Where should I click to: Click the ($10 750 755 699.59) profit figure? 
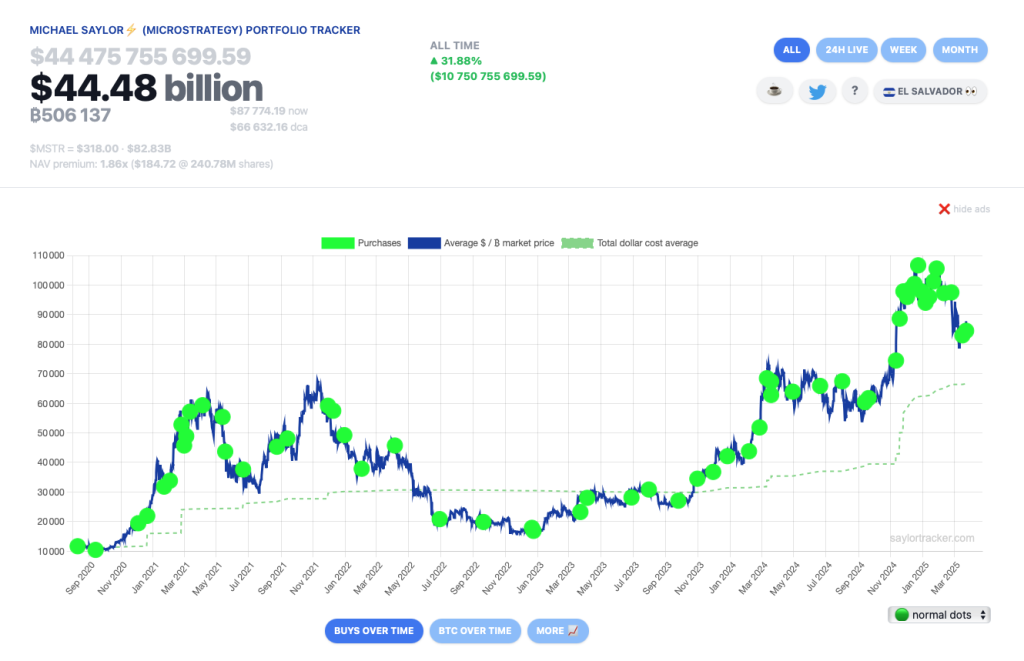[x=488, y=76]
